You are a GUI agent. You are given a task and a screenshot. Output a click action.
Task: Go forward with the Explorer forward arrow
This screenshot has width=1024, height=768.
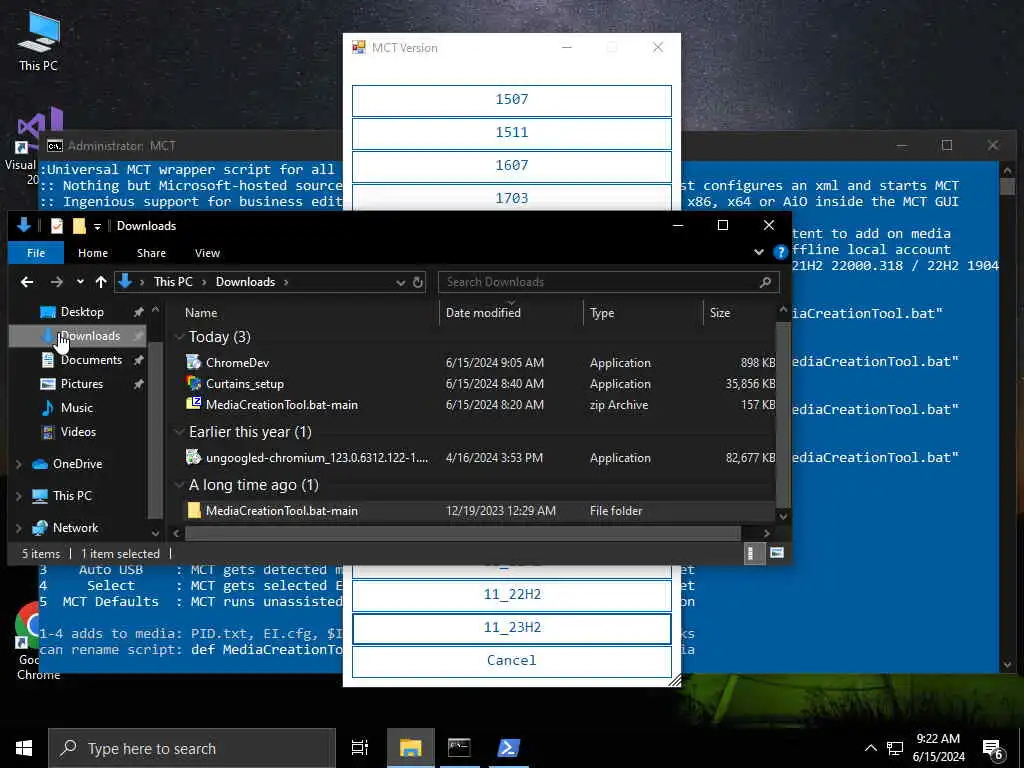tap(57, 282)
